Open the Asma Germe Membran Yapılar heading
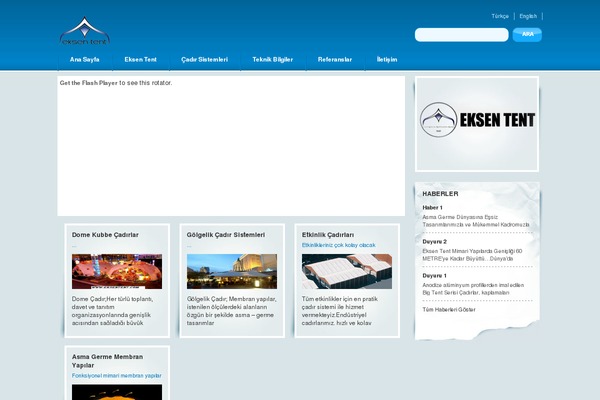Image resolution: width=600 pixels, height=400 pixels. coord(108,361)
